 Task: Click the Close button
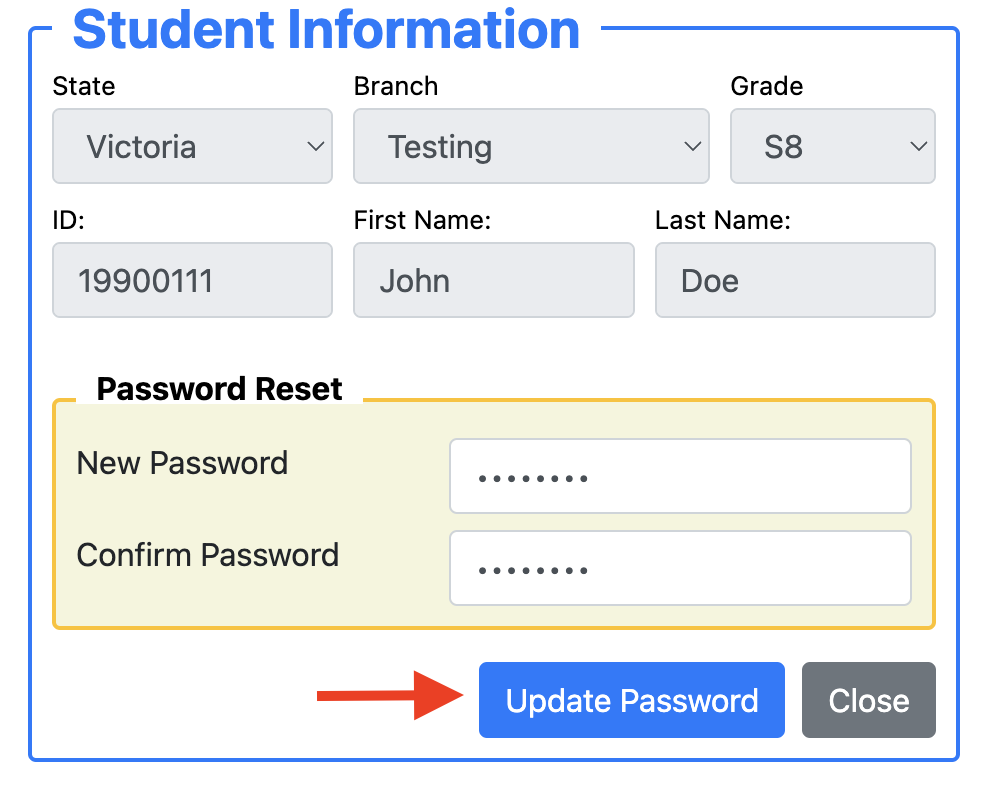click(868, 700)
